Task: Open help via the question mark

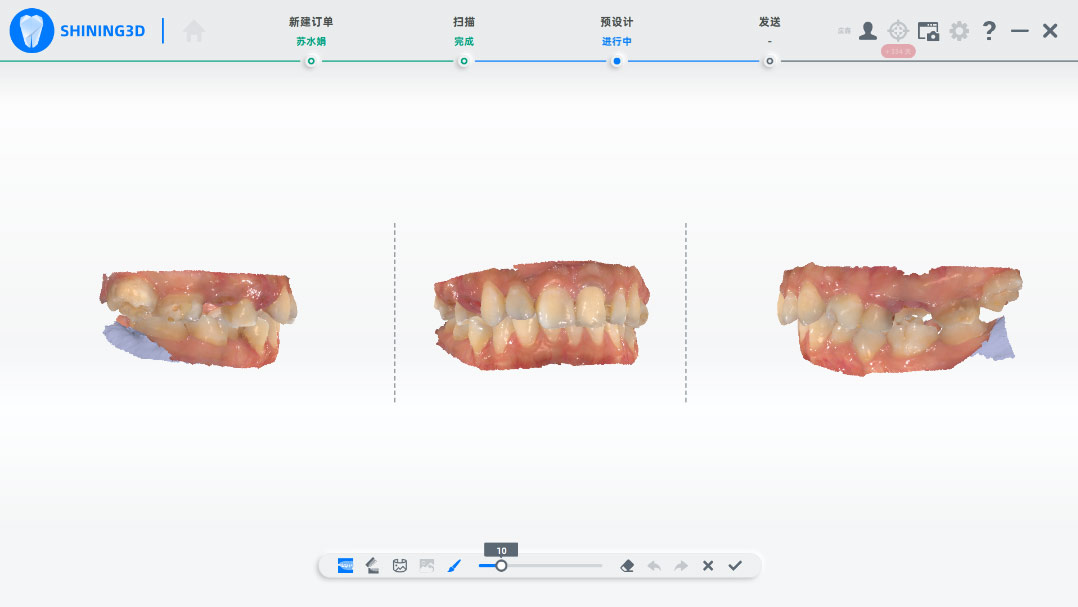Action: pyautogui.click(x=989, y=31)
